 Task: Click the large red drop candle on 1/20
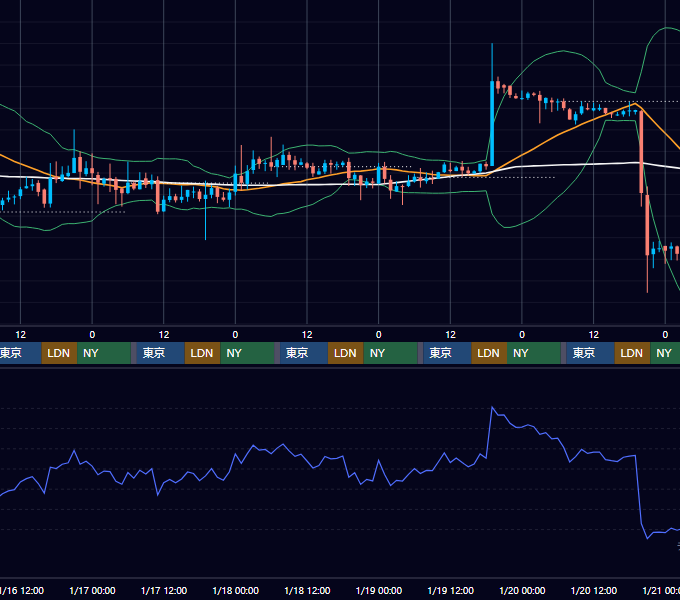pyautogui.click(x=641, y=152)
